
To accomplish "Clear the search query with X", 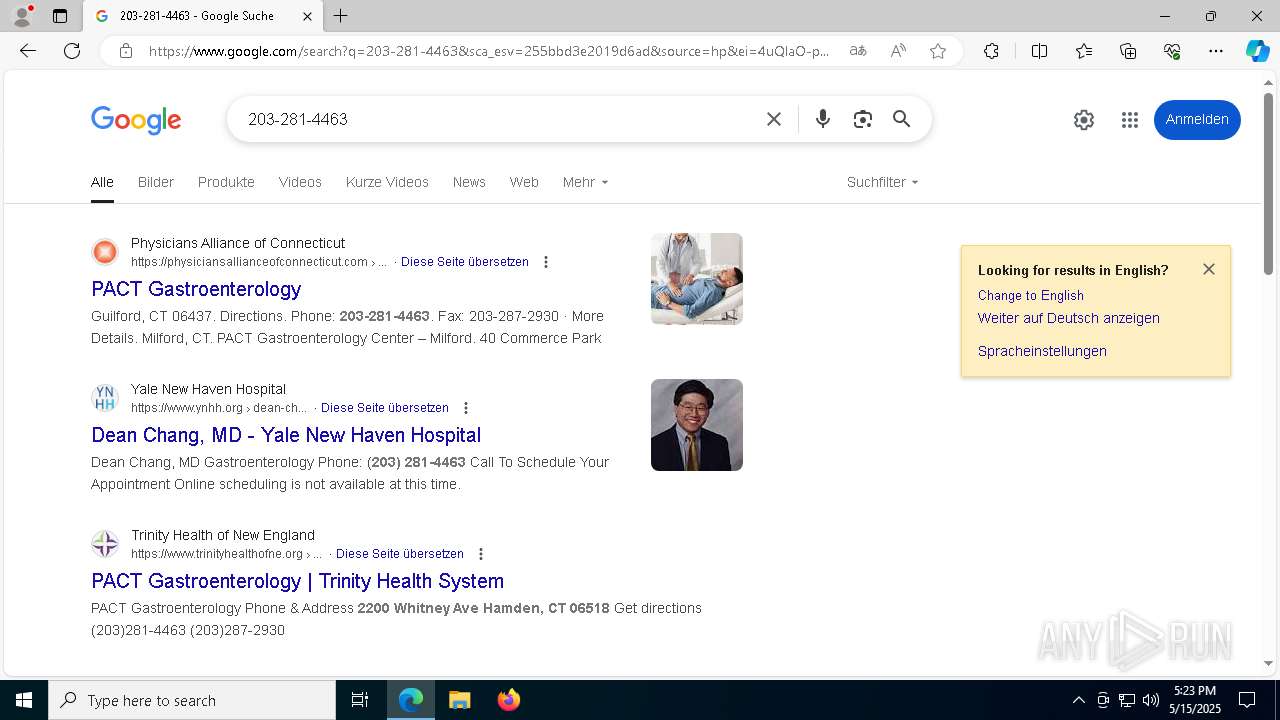I will click(x=774, y=119).
